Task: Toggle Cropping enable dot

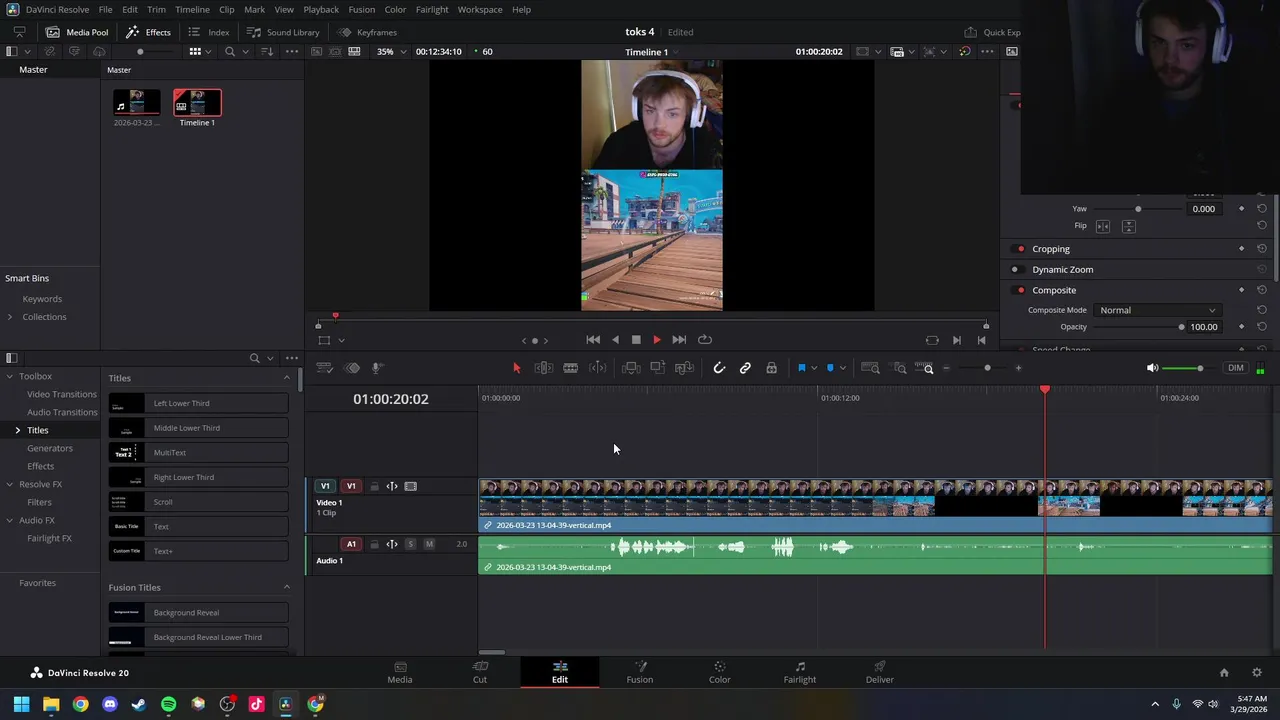Action: click(1020, 249)
